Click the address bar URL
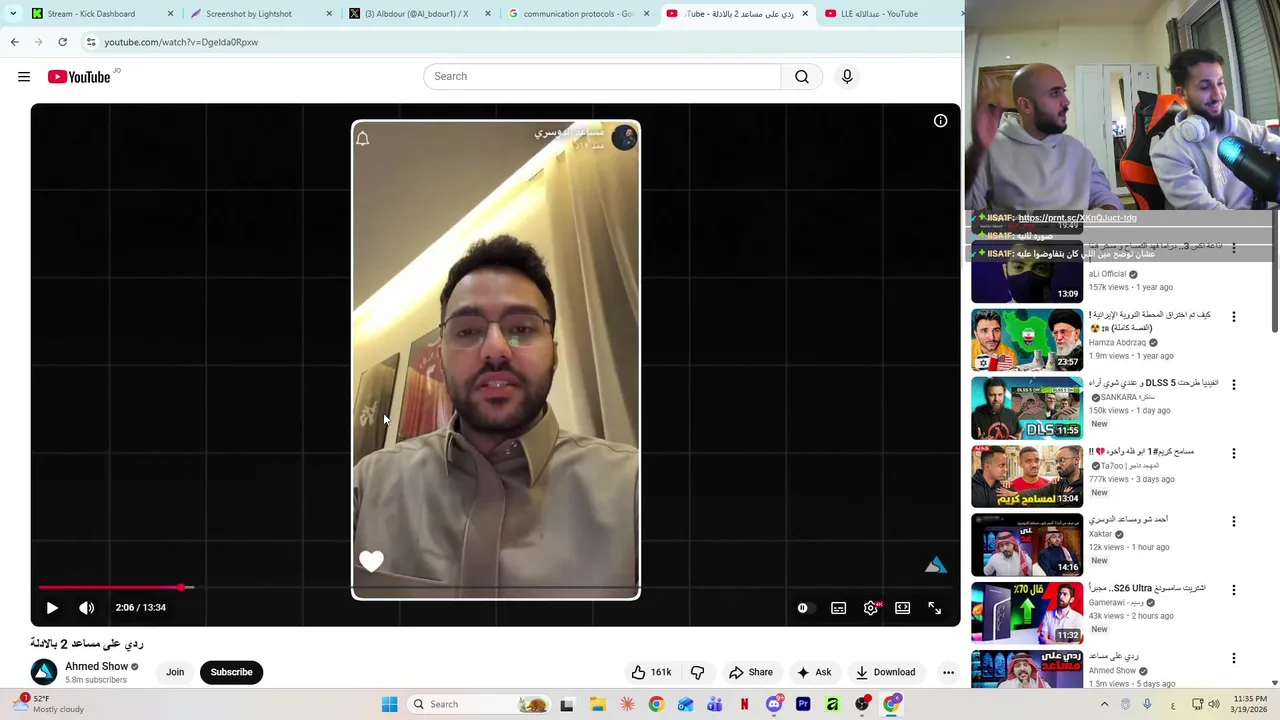The width and height of the screenshot is (1280, 720). coord(181,42)
